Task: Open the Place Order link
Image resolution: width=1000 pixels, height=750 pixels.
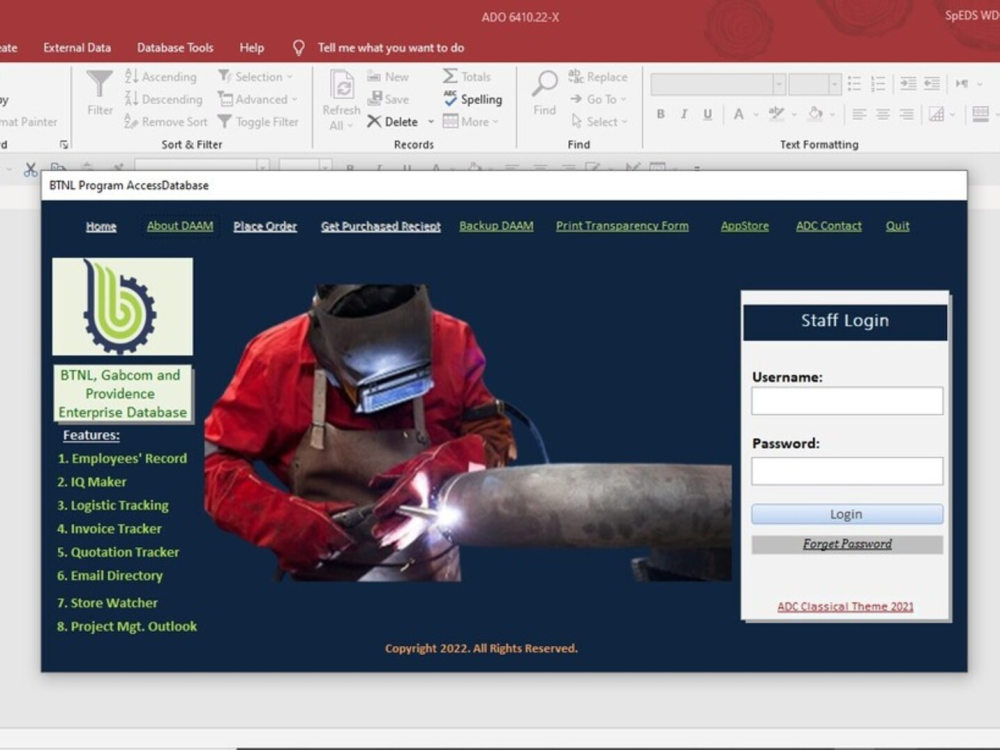Action: [265, 226]
